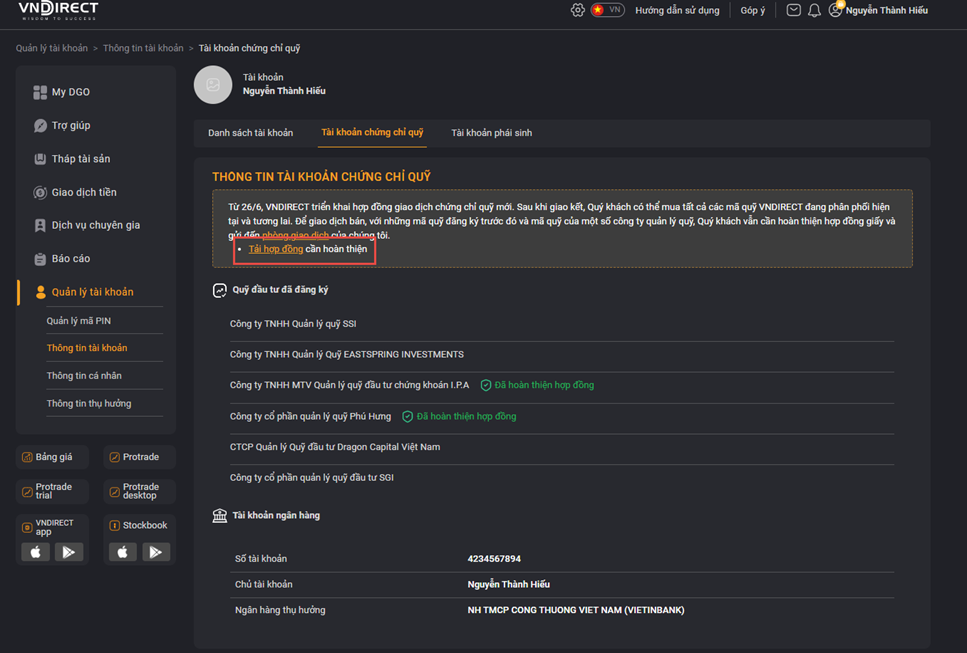
Task: Launch Protrade desktop shortcut
Action: point(139,491)
